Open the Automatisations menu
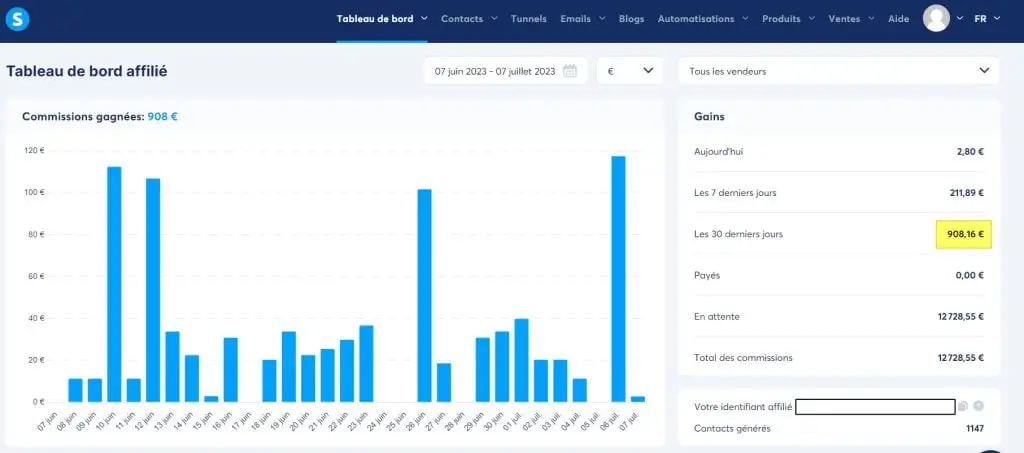1024x453 pixels. [x=696, y=19]
